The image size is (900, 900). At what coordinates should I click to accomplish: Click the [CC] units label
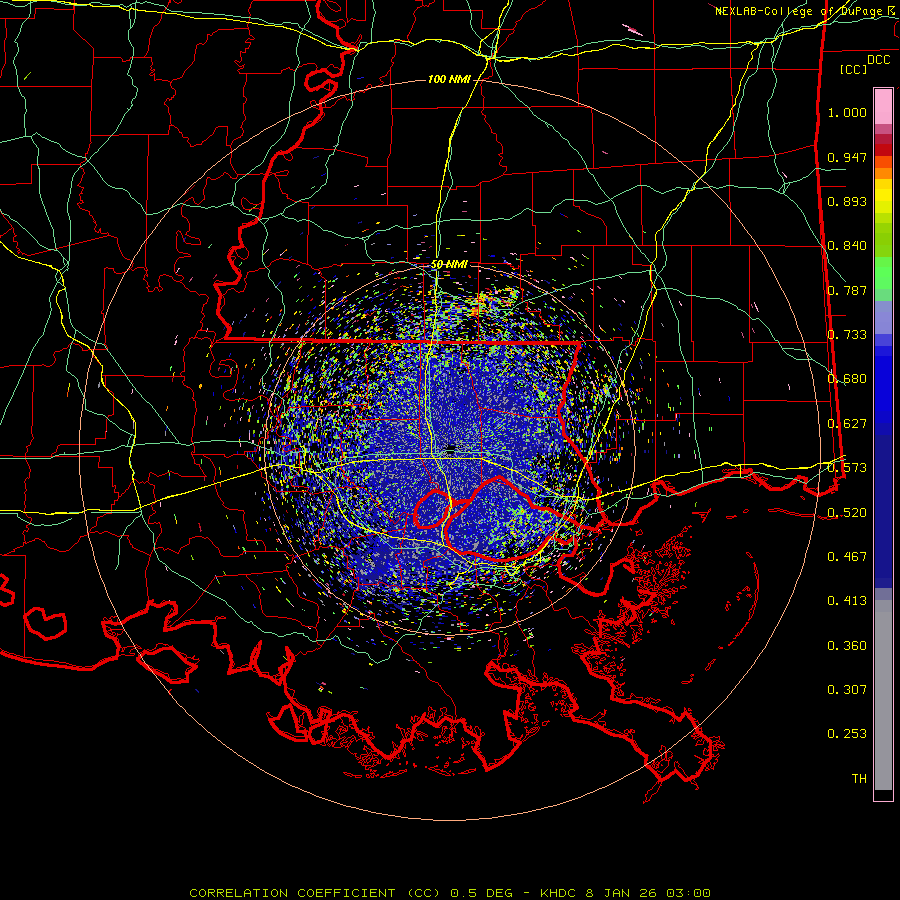click(854, 69)
